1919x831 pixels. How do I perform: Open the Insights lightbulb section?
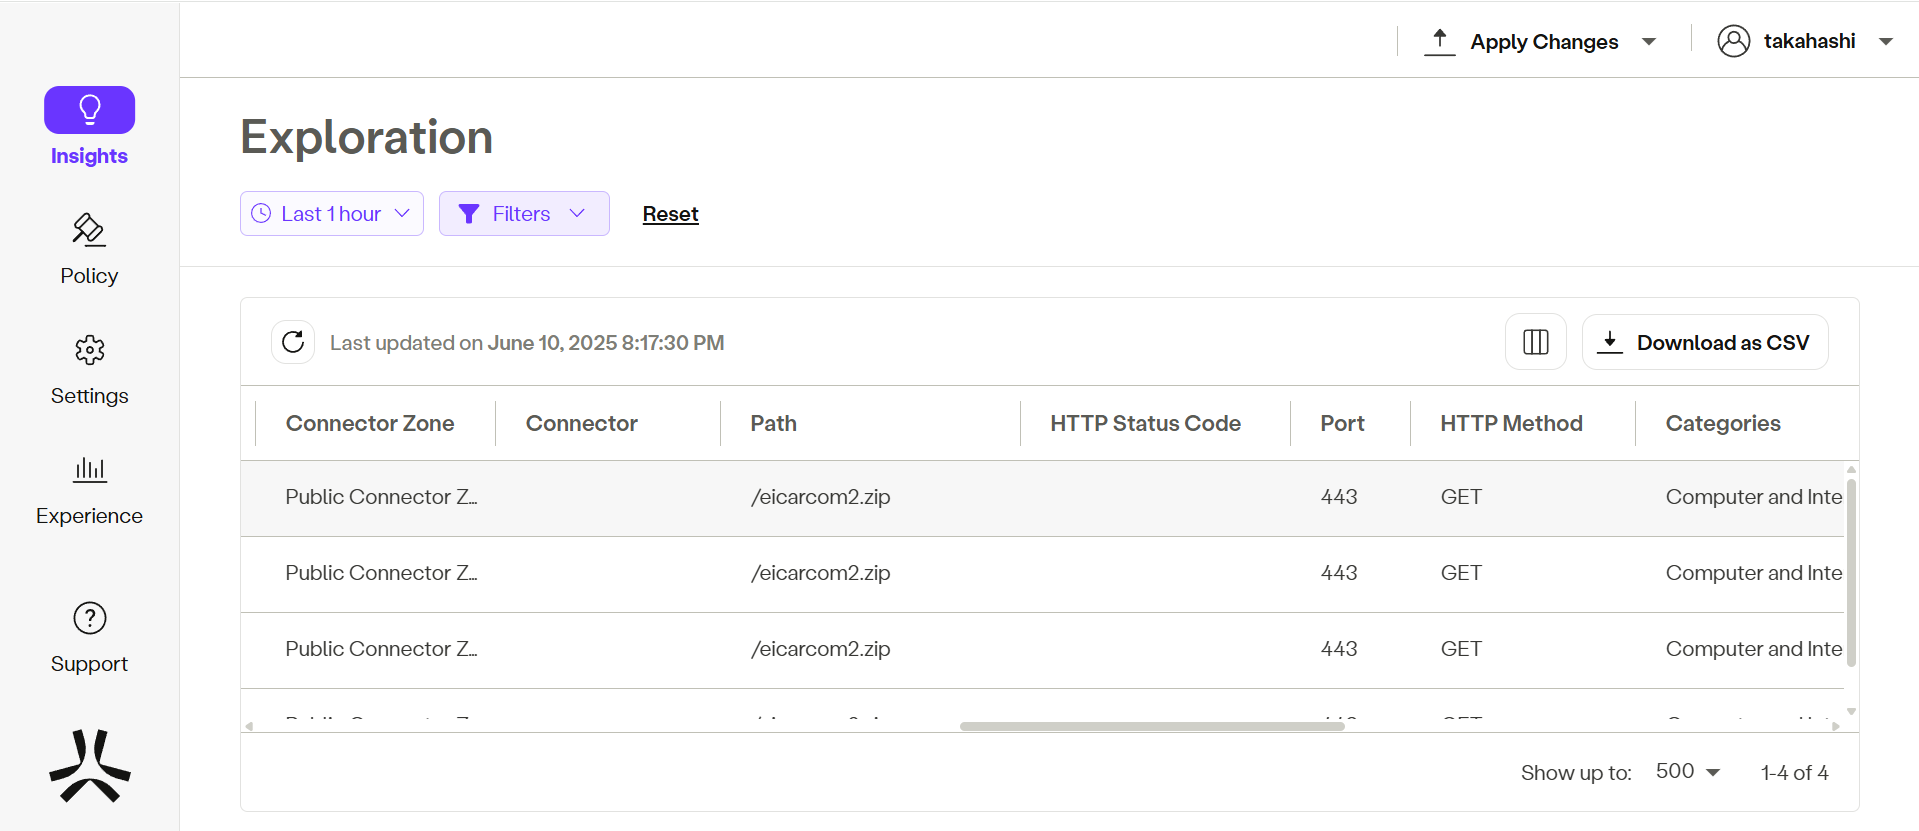click(x=89, y=110)
